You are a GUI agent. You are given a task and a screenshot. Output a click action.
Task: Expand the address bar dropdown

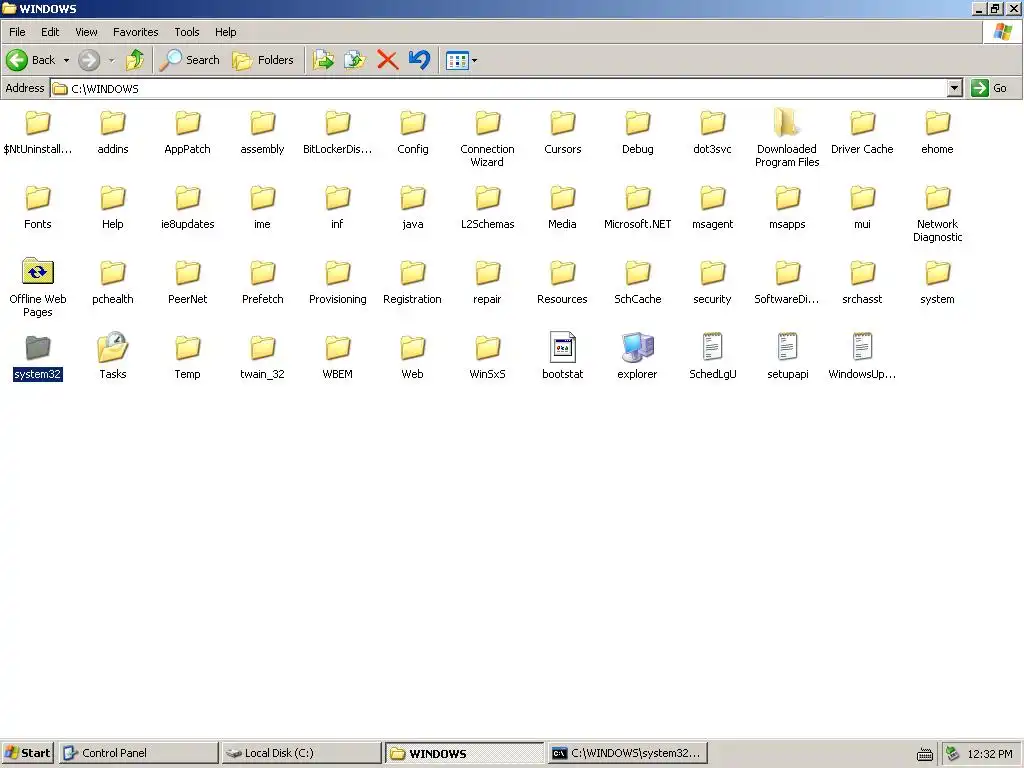[x=955, y=88]
